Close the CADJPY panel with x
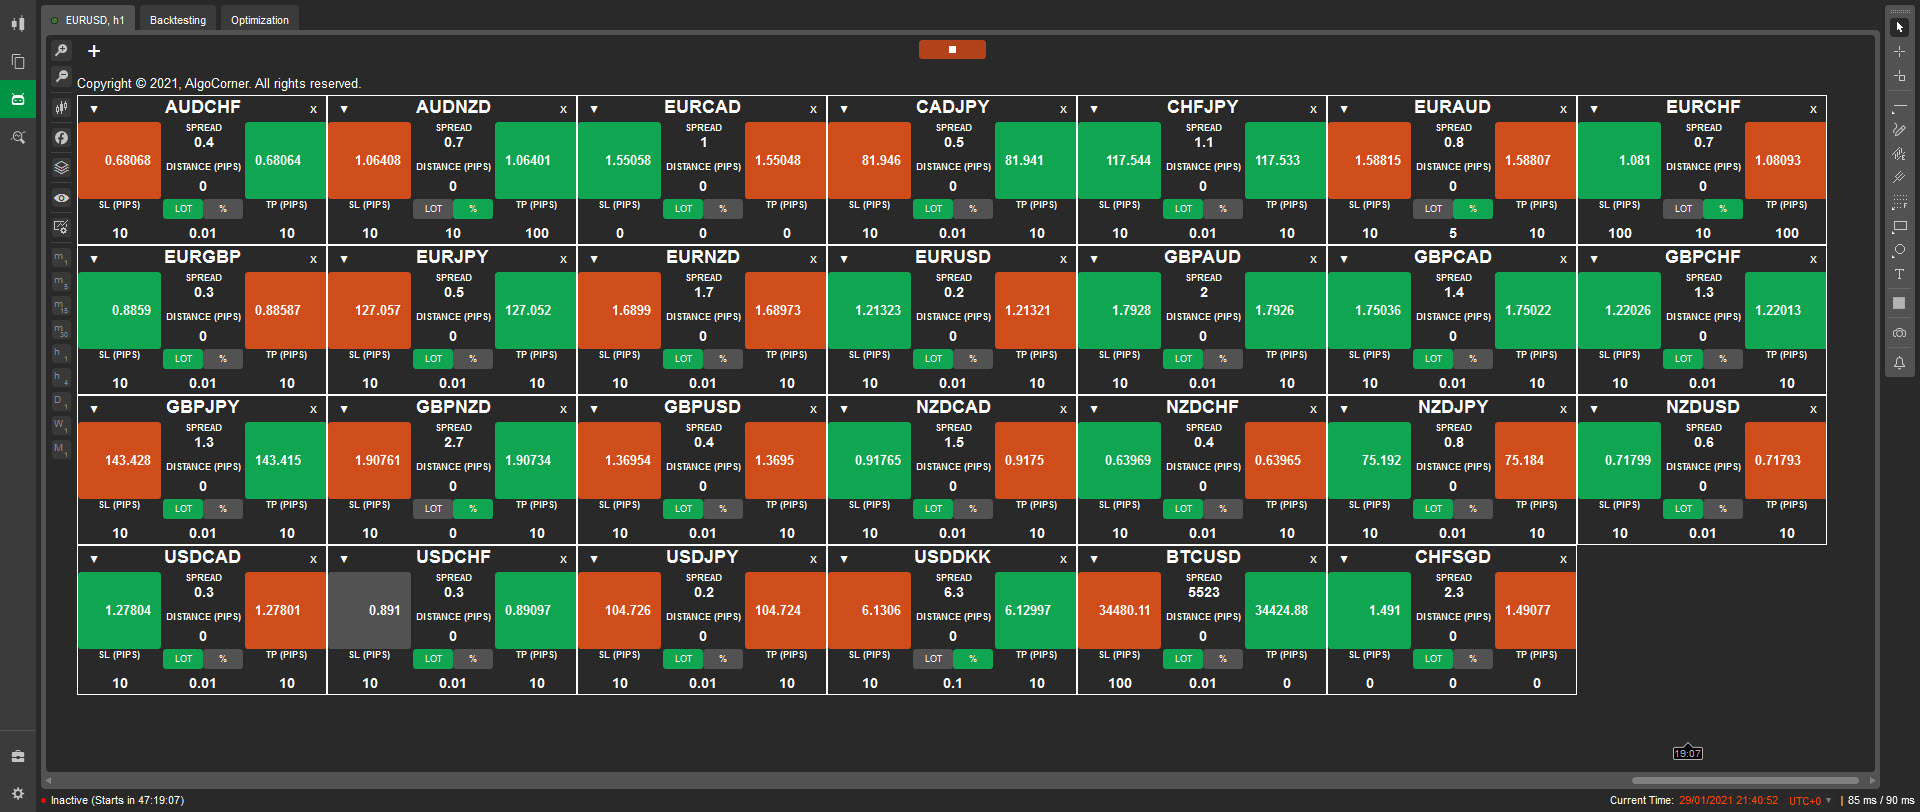1920x812 pixels. (1063, 110)
